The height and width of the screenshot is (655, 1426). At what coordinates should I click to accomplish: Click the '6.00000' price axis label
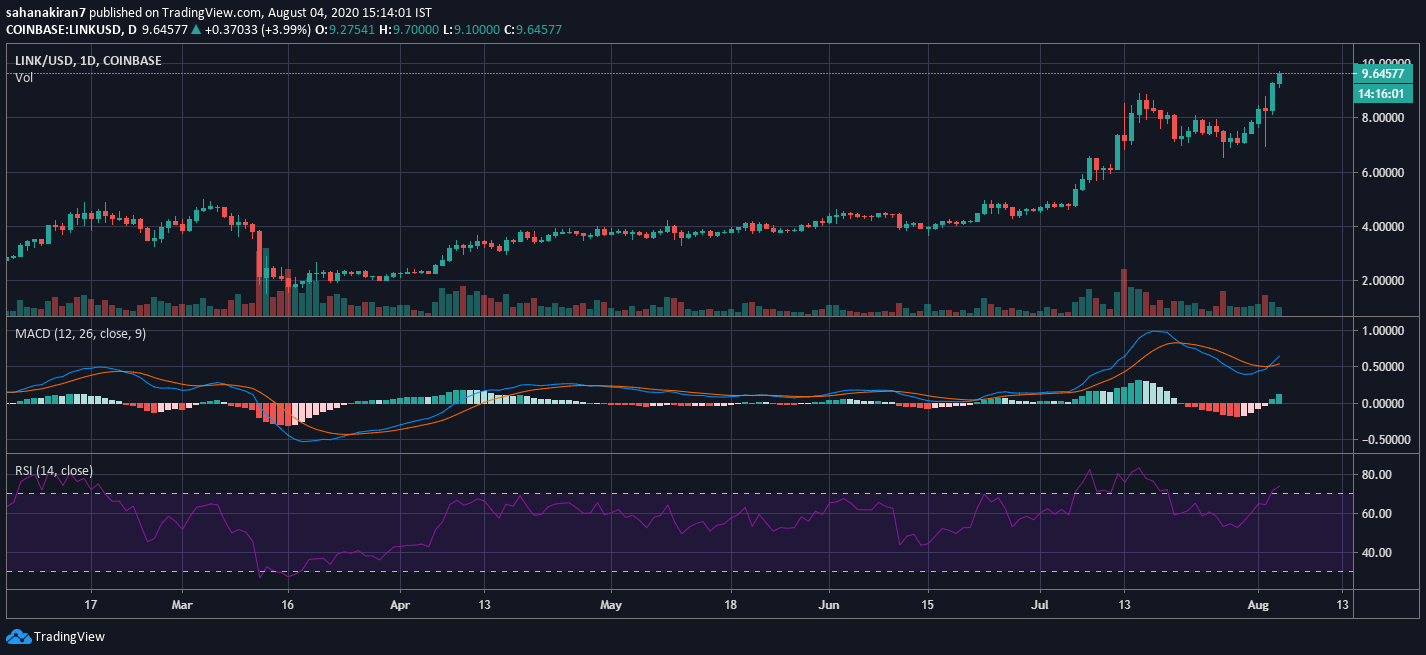[x=1384, y=172]
